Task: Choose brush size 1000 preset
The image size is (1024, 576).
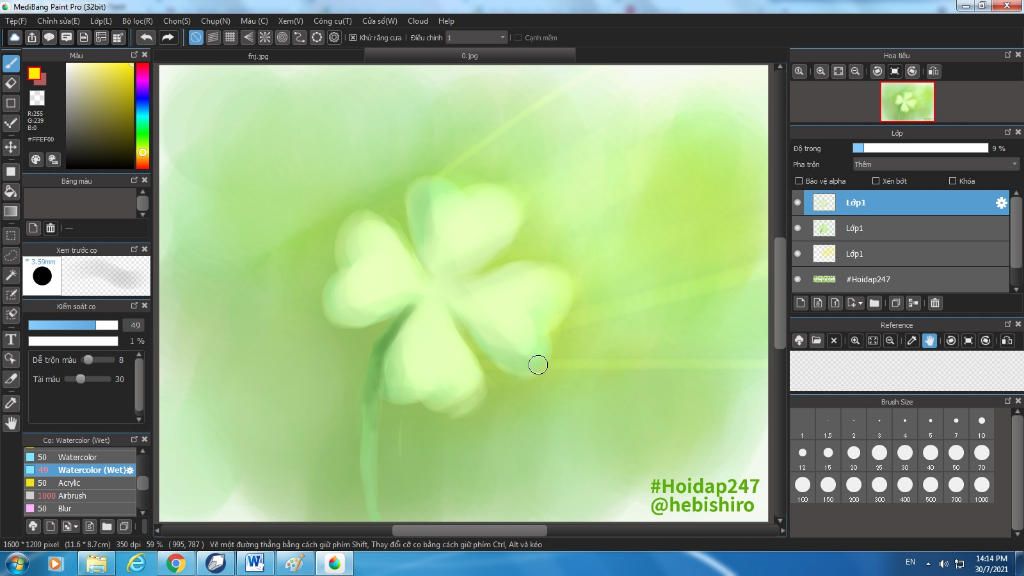Action: point(982,488)
